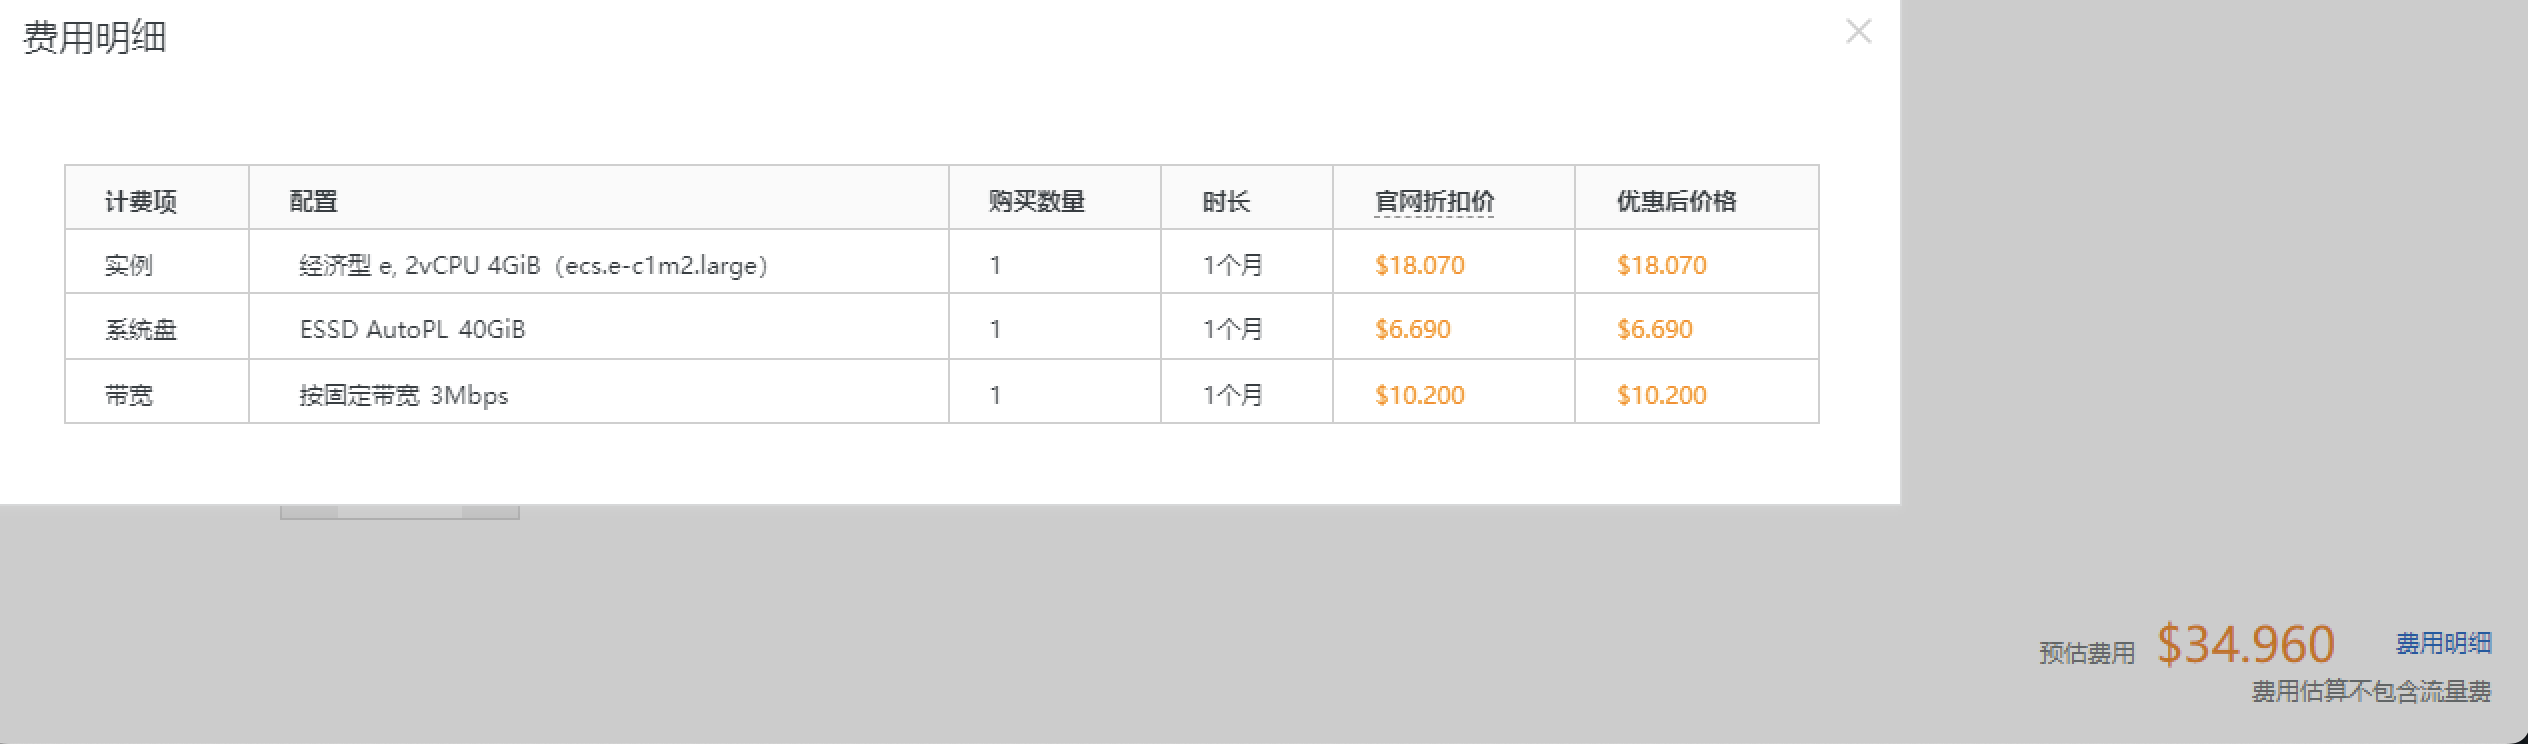The image size is (2528, 744).
Task: Click the 费用明细 dialog title
Action: tap(95, 37)
